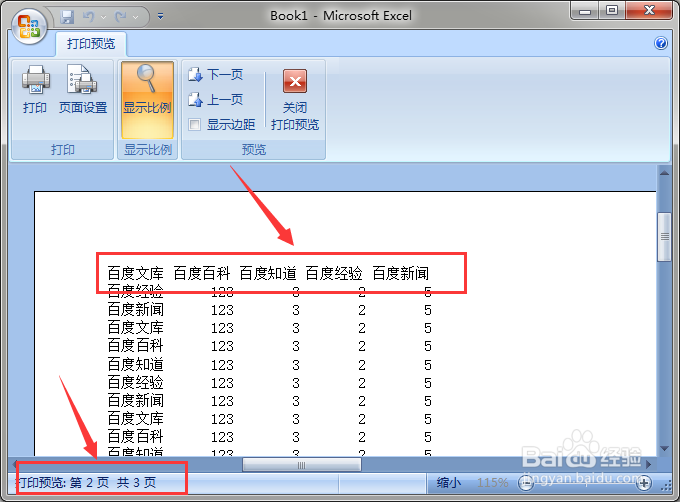Click the vertical scrollbar down arrow
This screenshot has width=680, height=502.
click(664, 449)
